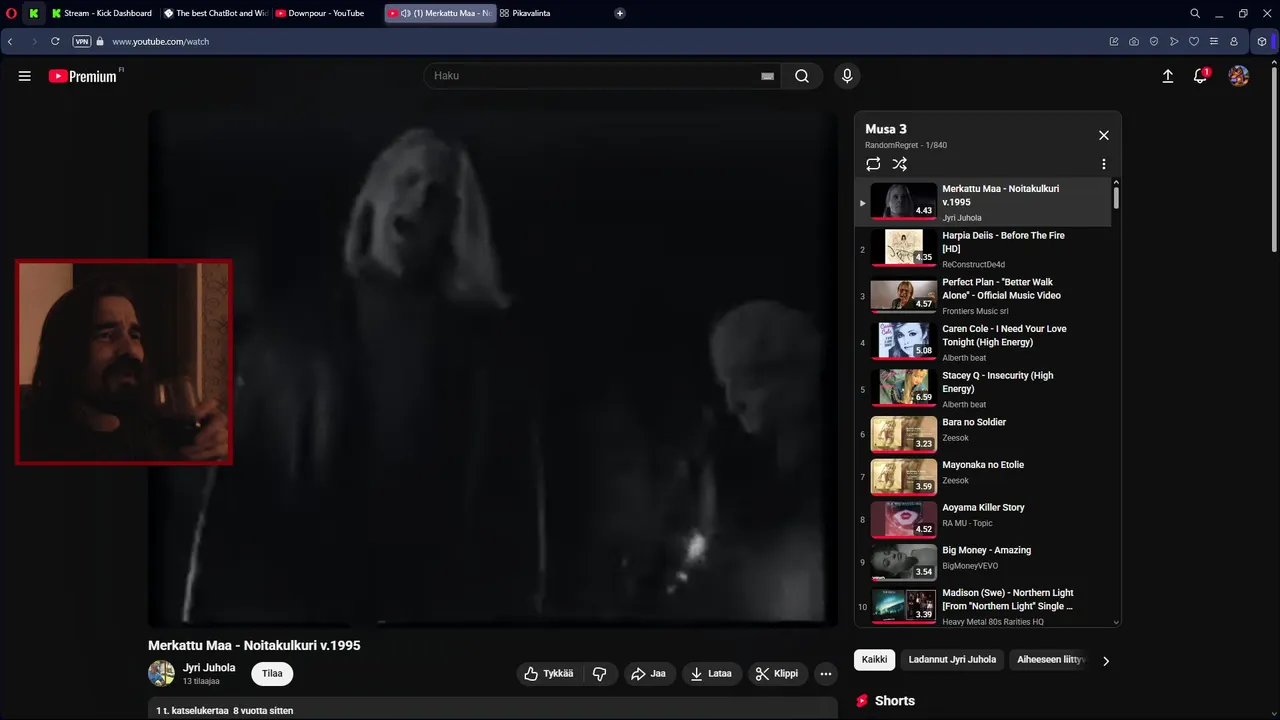Select the Aiheeseen liittyvä chip

pyautogui.click(x=1050, y=660)
